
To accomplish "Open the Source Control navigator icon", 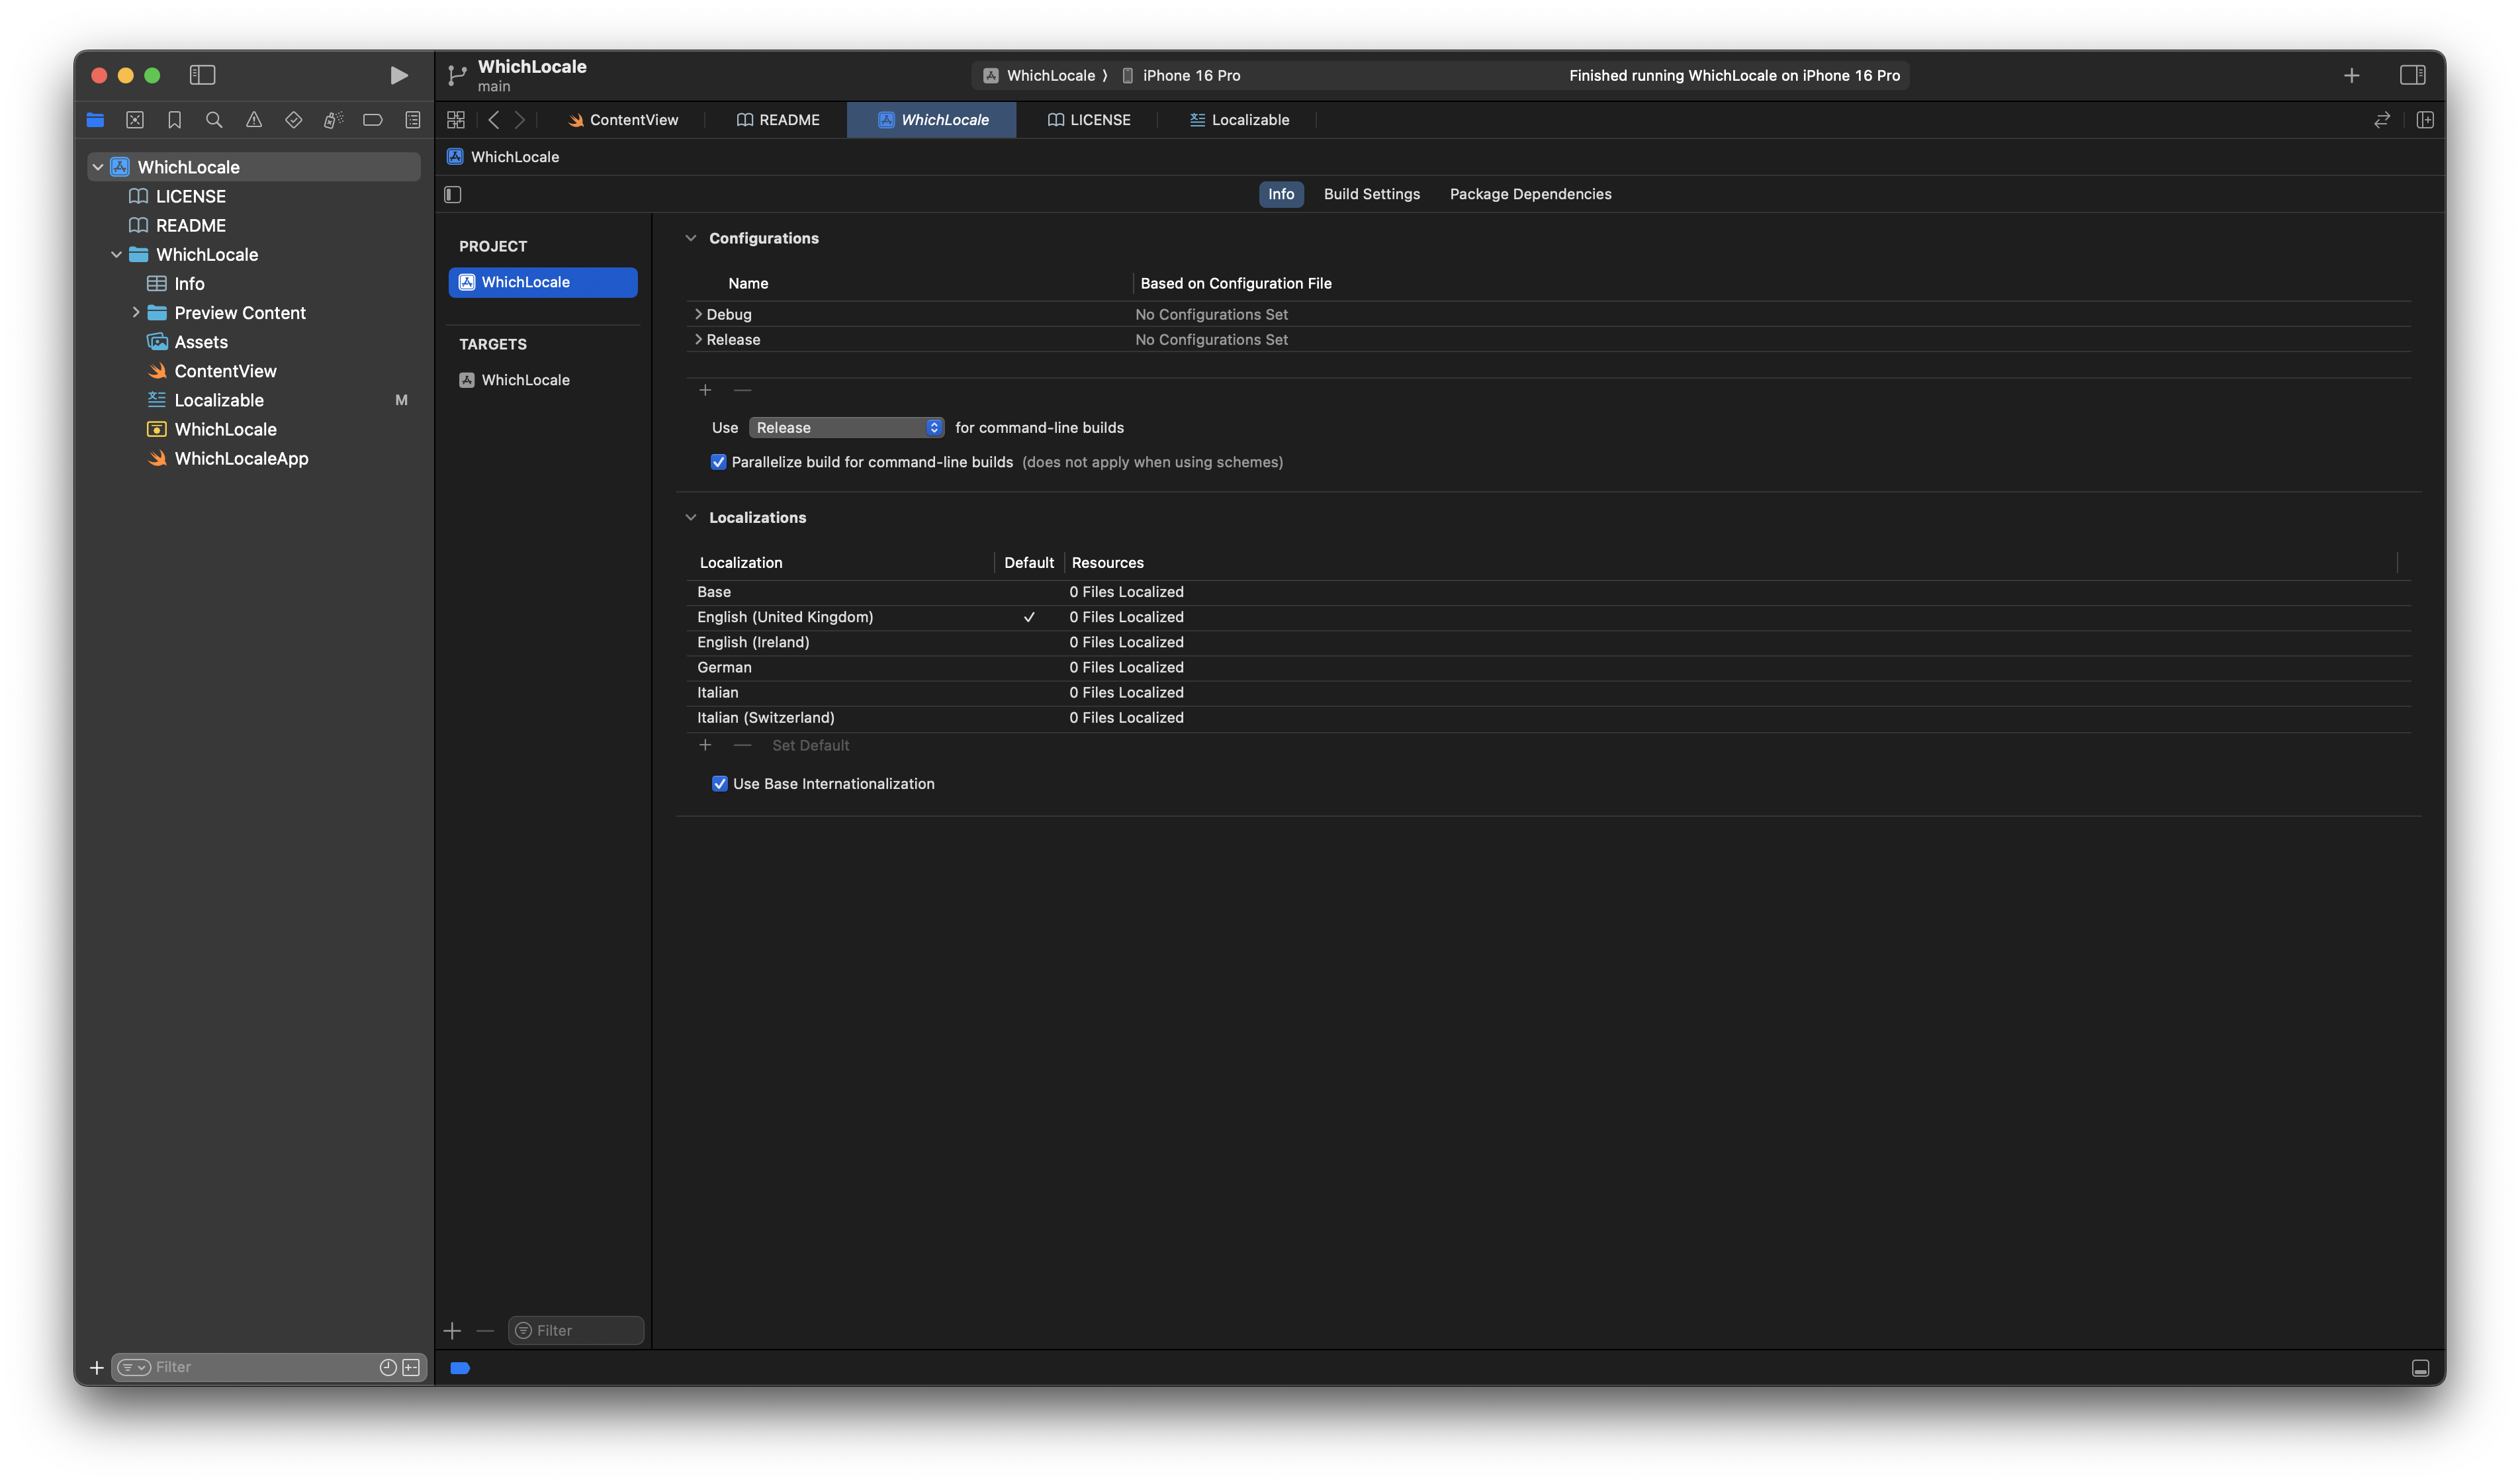I will click(135, 120).
